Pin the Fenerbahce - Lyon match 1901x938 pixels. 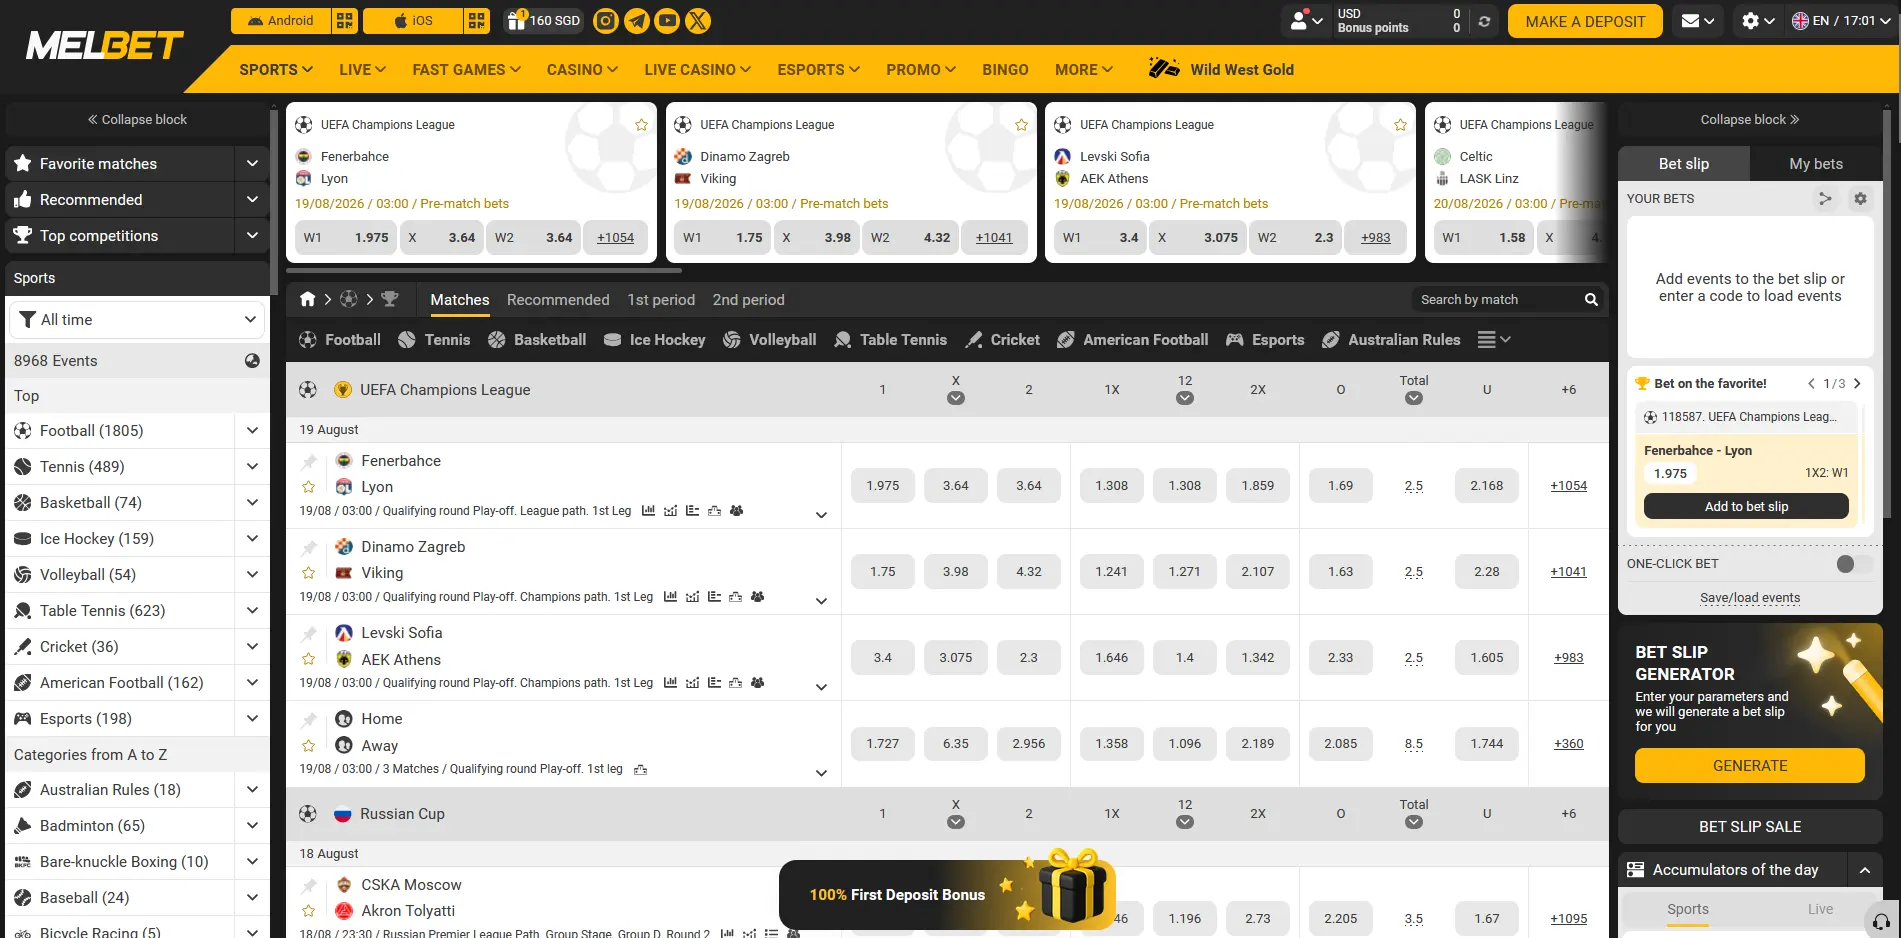(309, 461)
